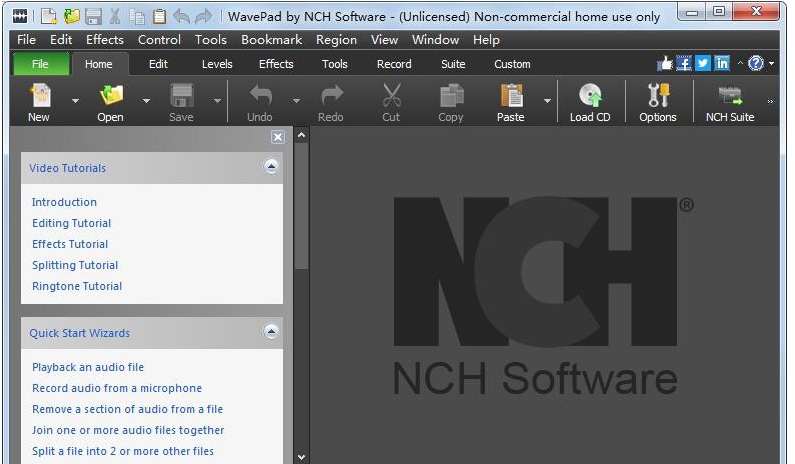Collapse the Quick Start Wizards section
This screenshot has height=464, width=795.
pyautogui.click(x=271, y=331)
